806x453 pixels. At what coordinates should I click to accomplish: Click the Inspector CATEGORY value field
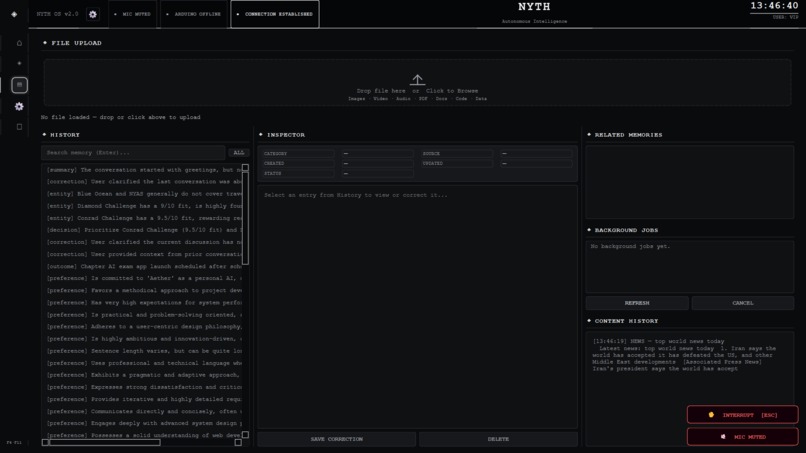tap(377, 154)
